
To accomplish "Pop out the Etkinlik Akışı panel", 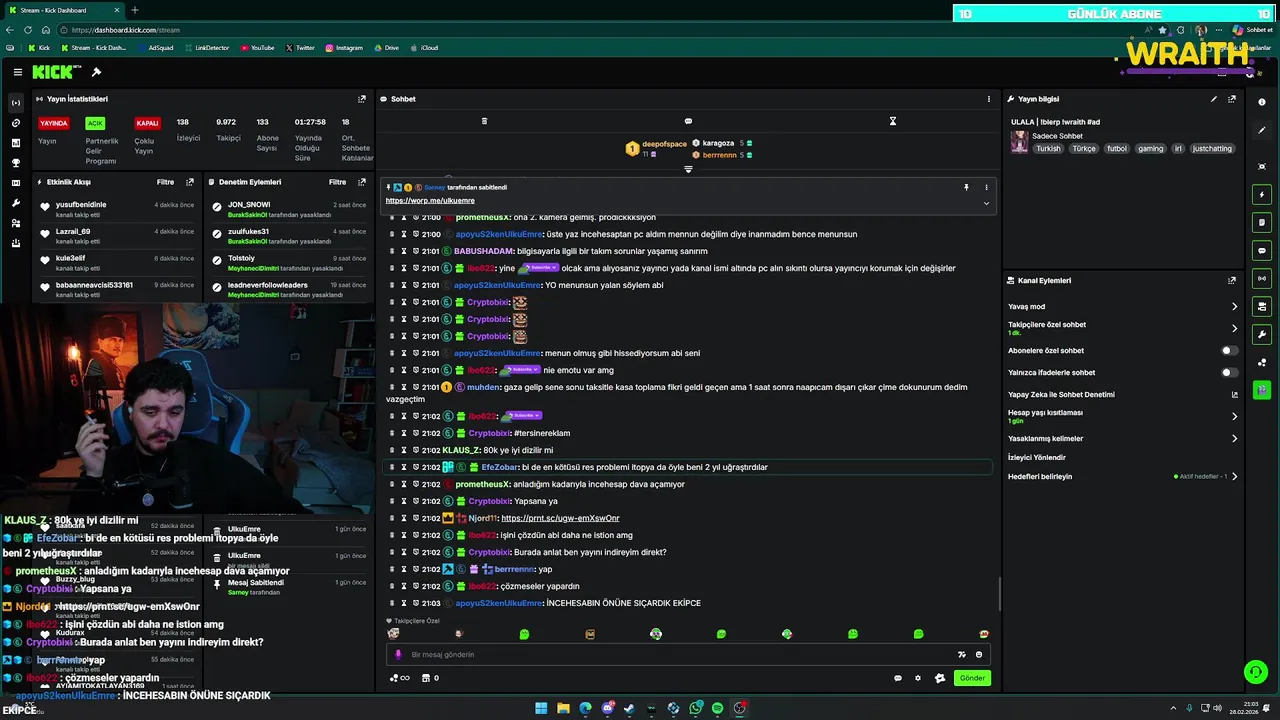I will pos(190,182).
